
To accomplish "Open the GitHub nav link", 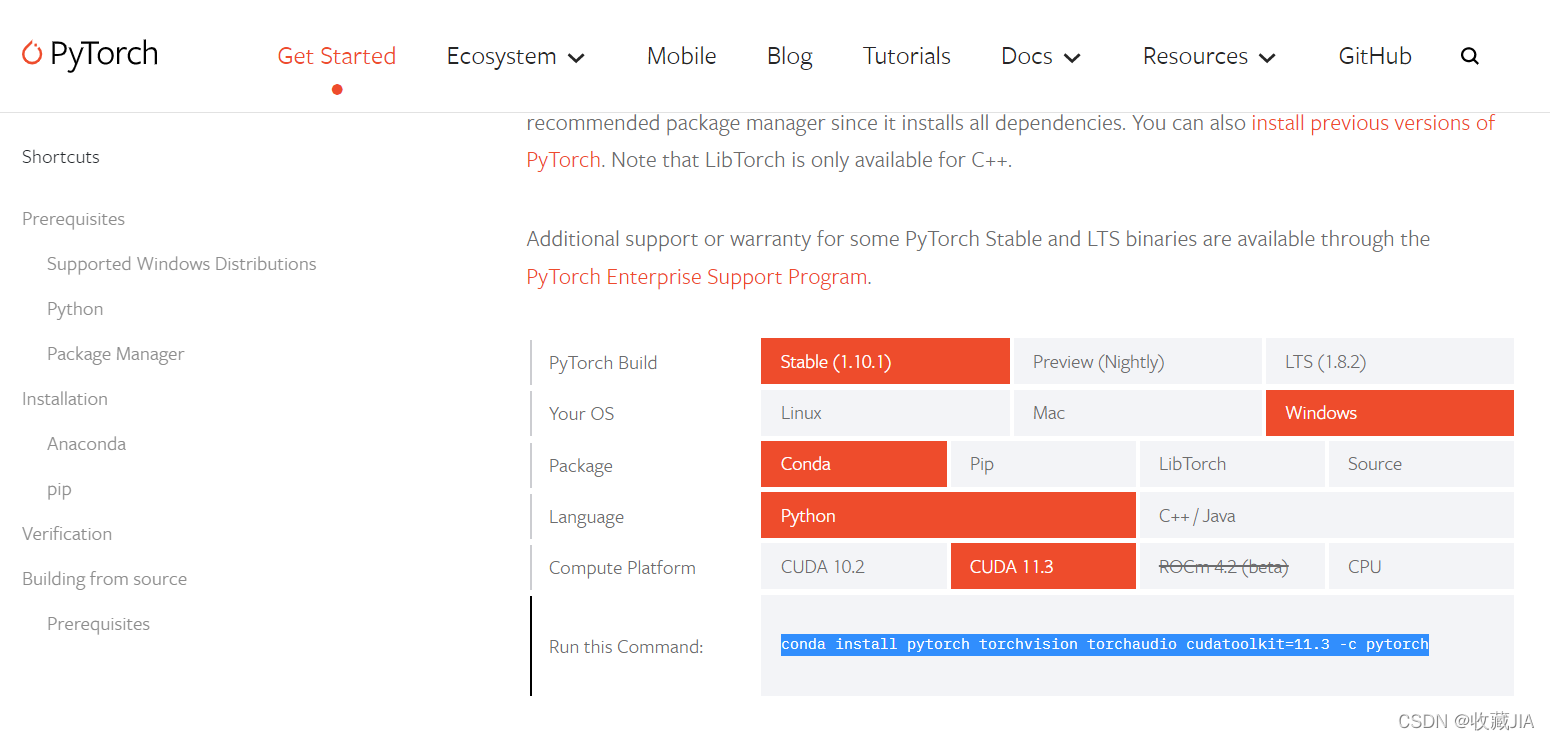I will (1375, 56).
